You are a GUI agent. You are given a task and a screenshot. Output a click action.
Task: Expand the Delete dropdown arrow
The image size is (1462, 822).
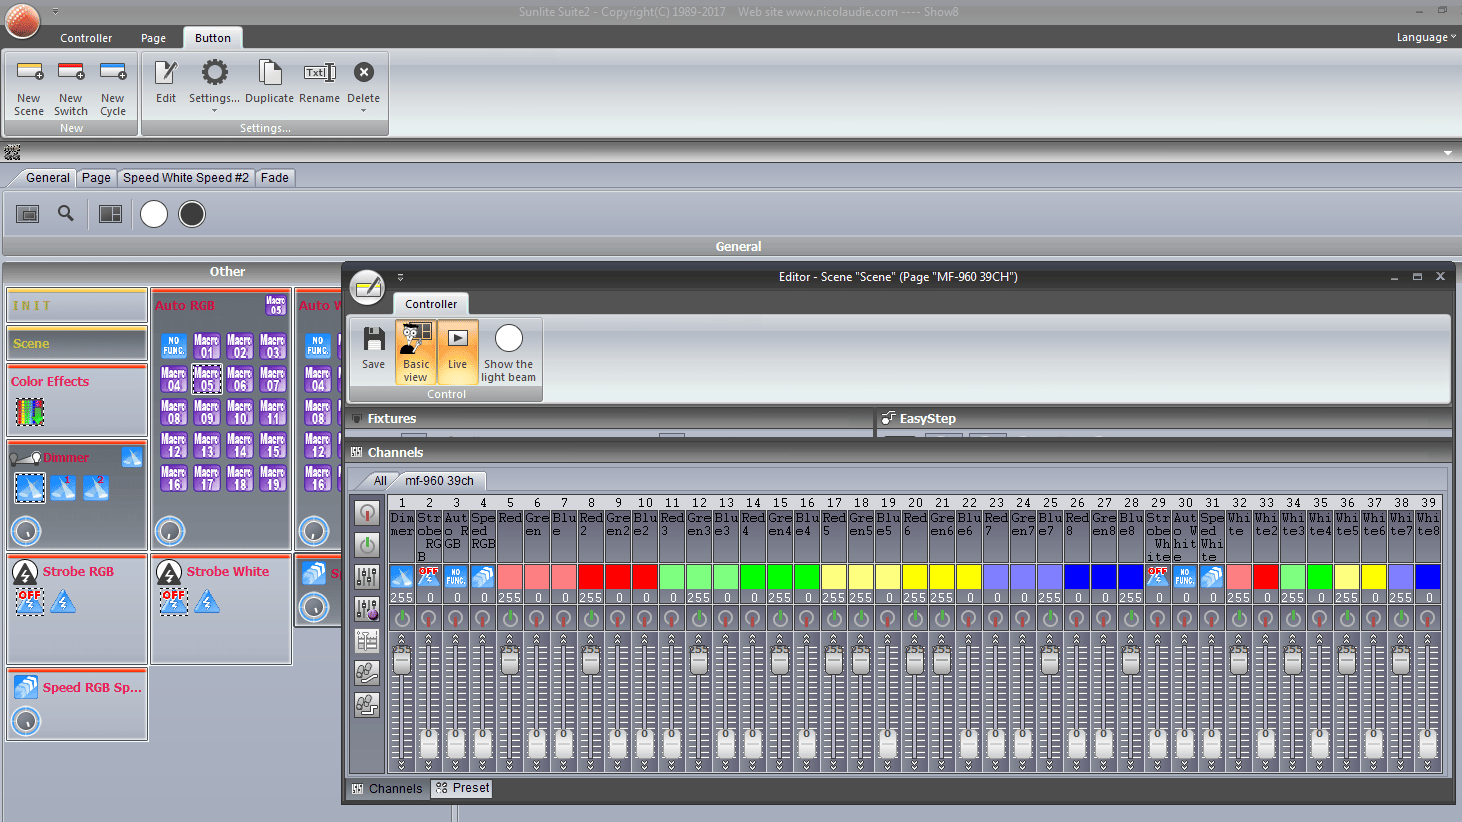(x=363, y=110)
